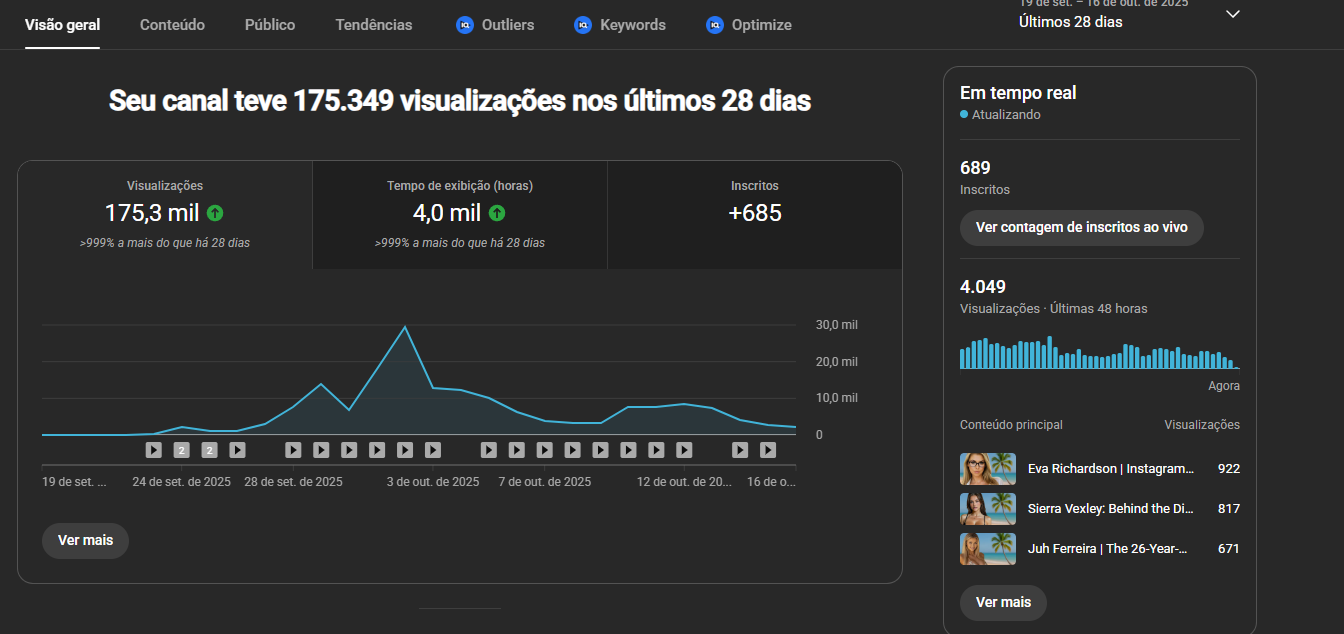This screenshot has height=634, width=1344.
Task: Open the Sierra Vexley video thumbnail
Action: coord(987,509)
